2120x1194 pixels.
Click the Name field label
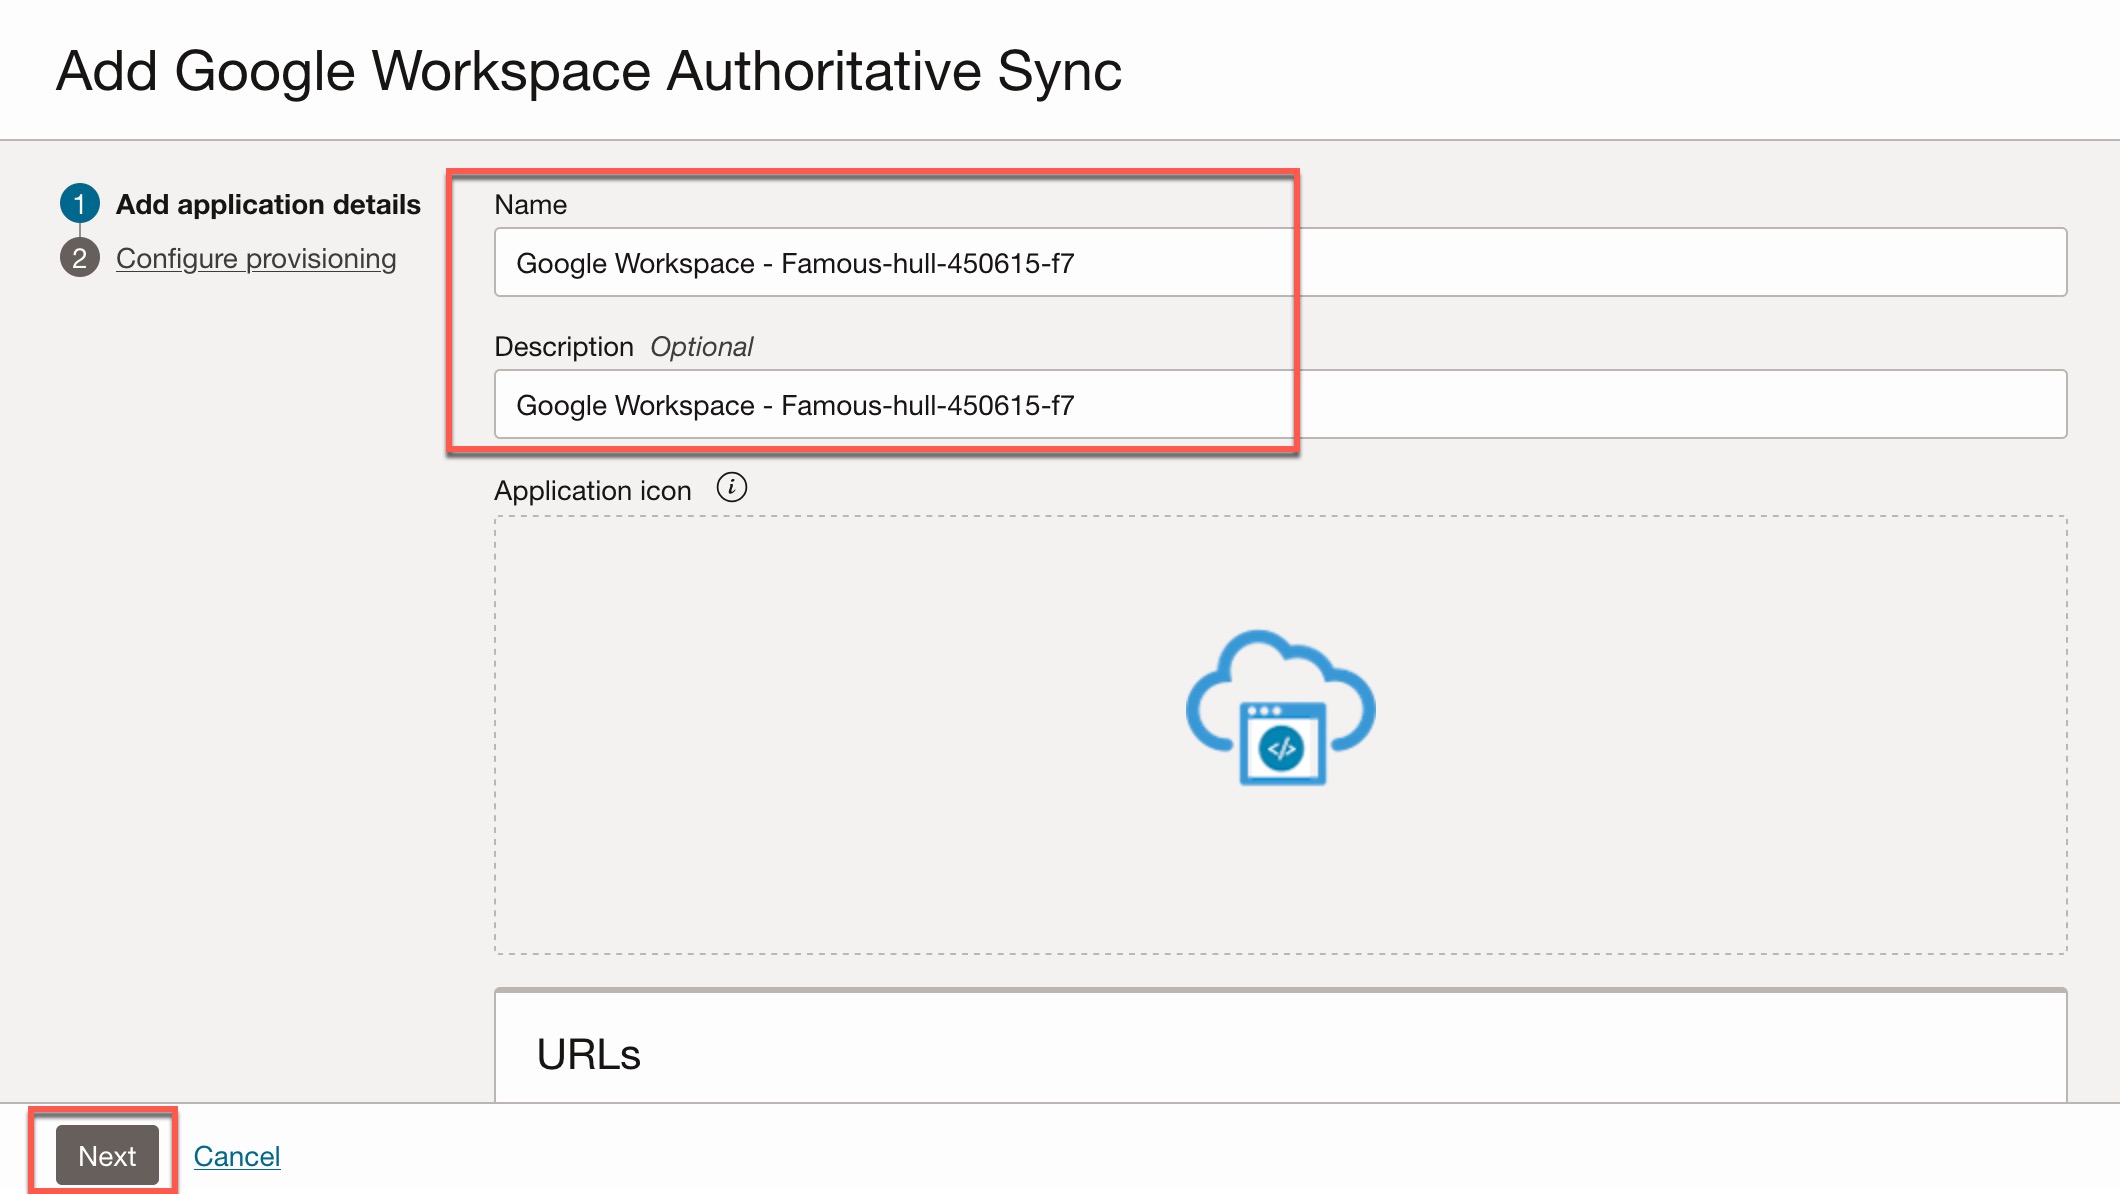[x=530, y=204]
